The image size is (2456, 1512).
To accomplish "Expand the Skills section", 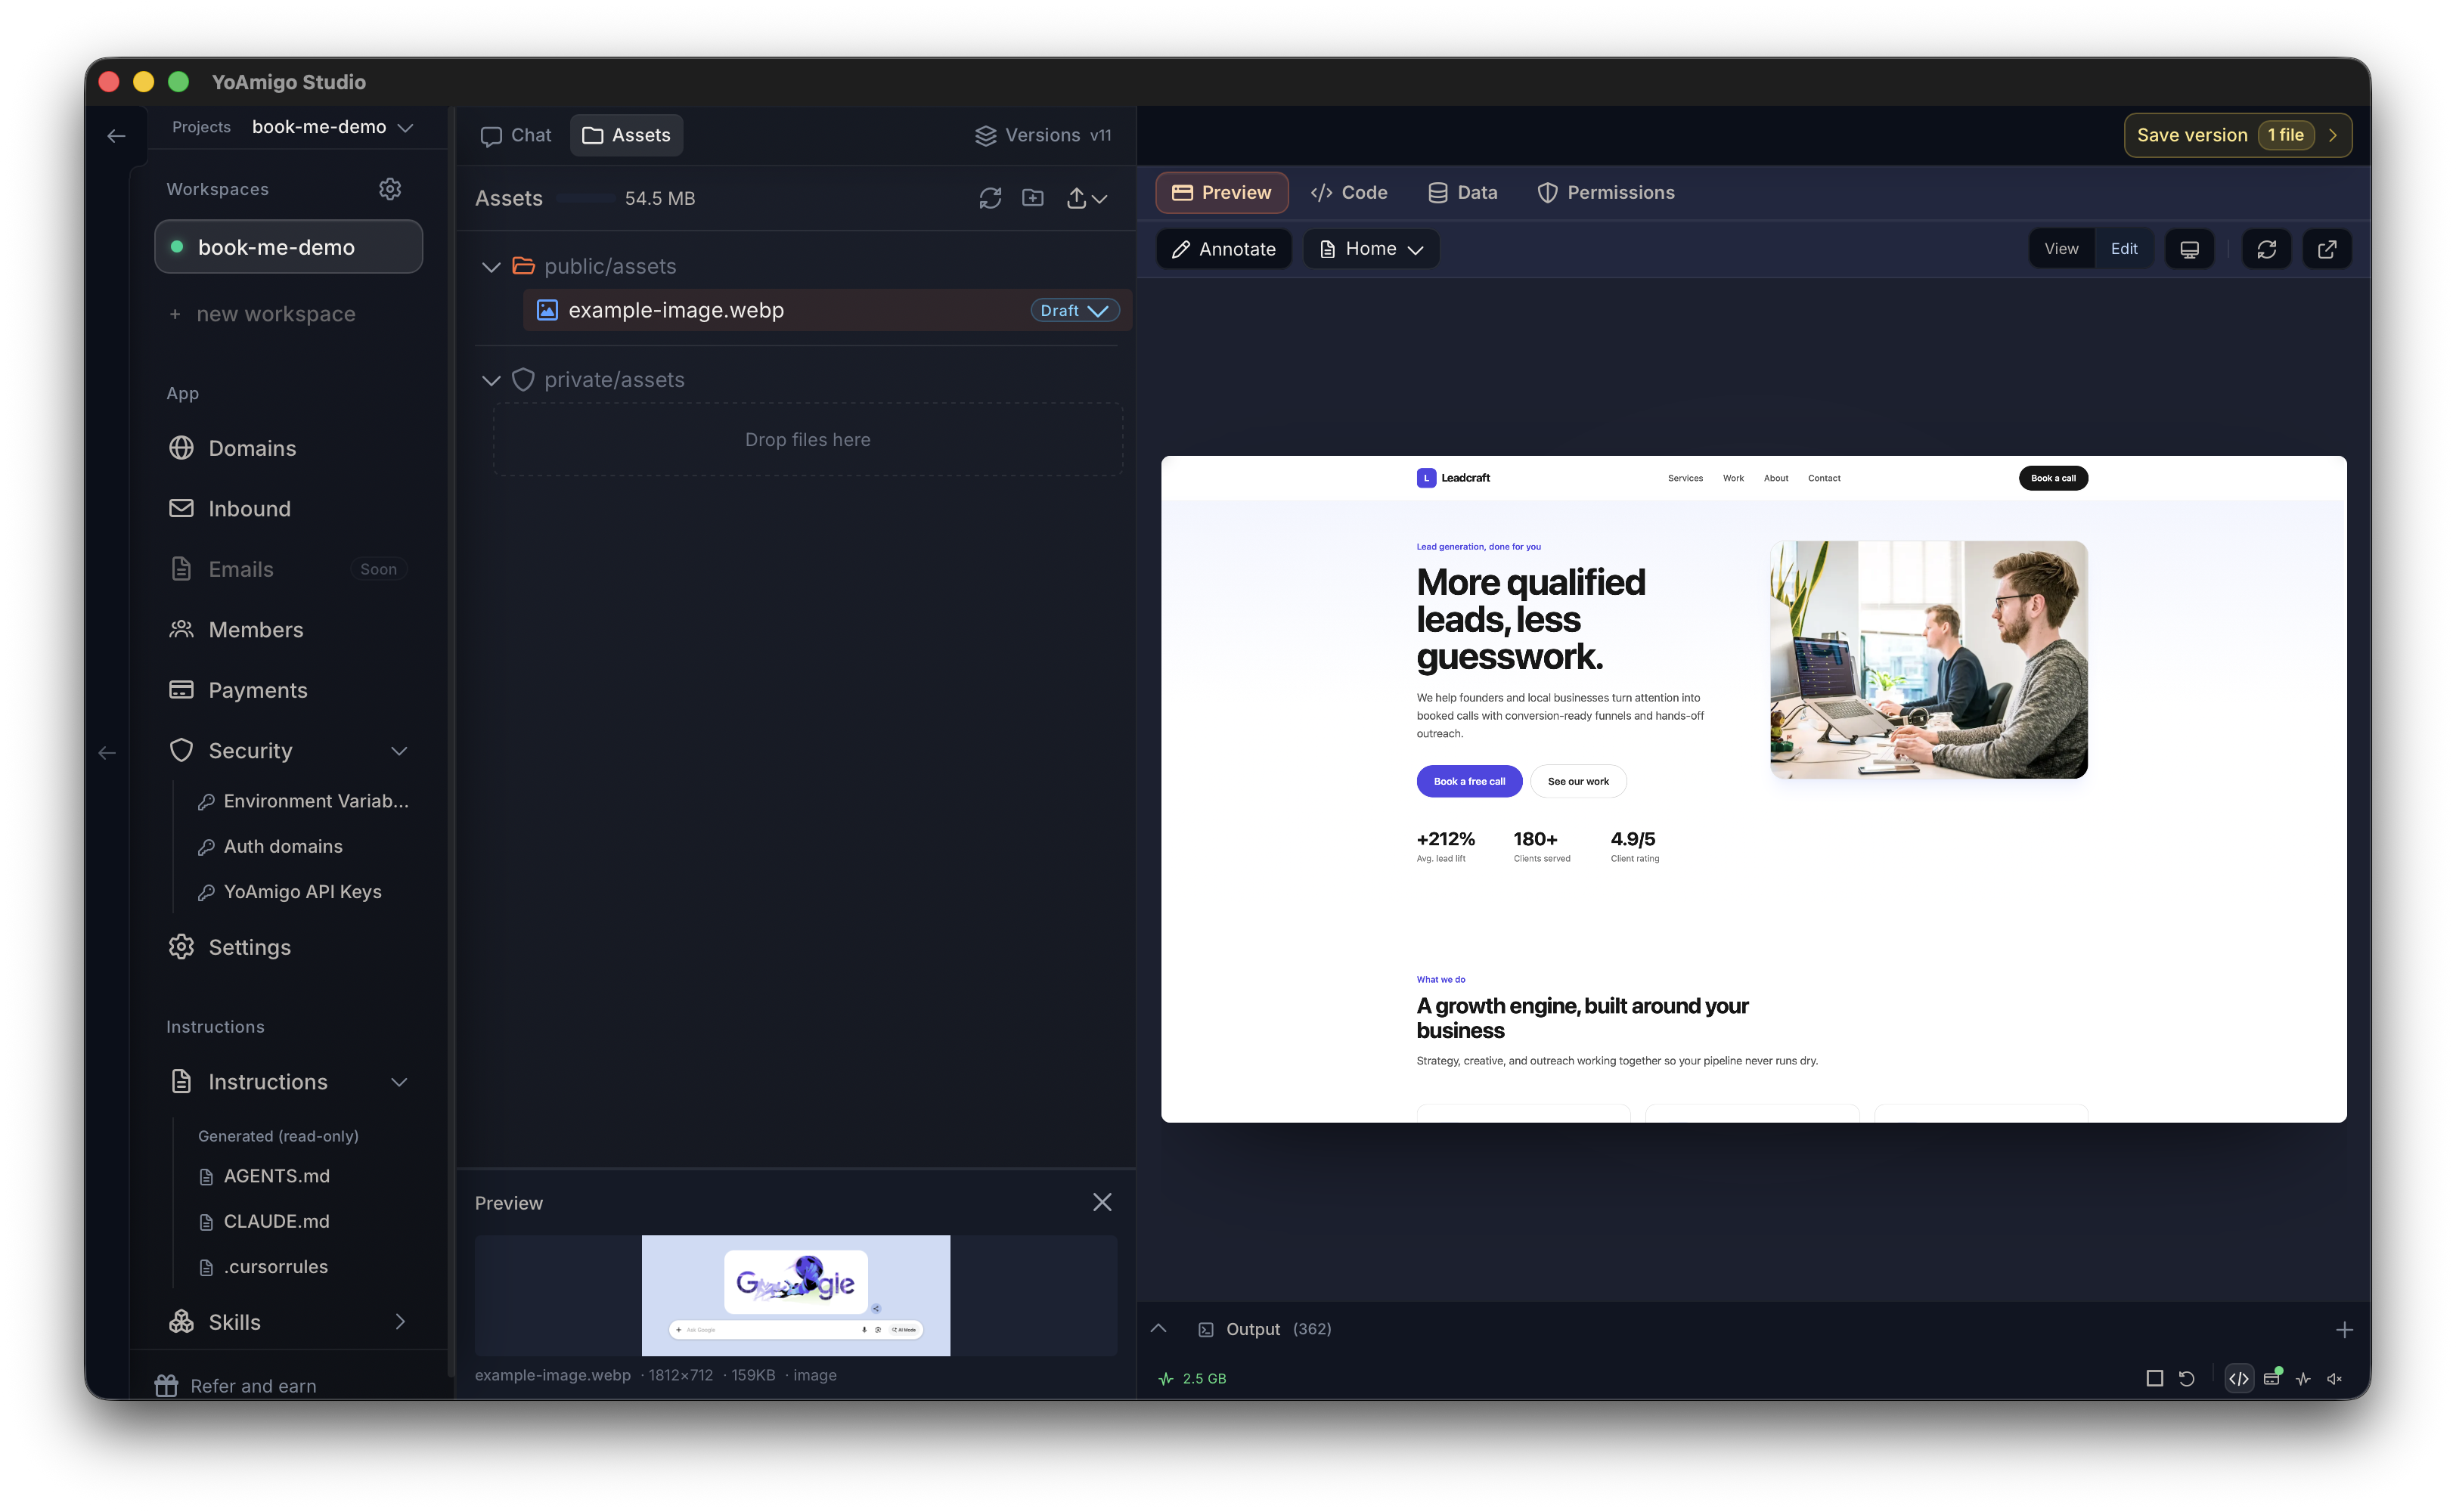I will click(399, 1322).
